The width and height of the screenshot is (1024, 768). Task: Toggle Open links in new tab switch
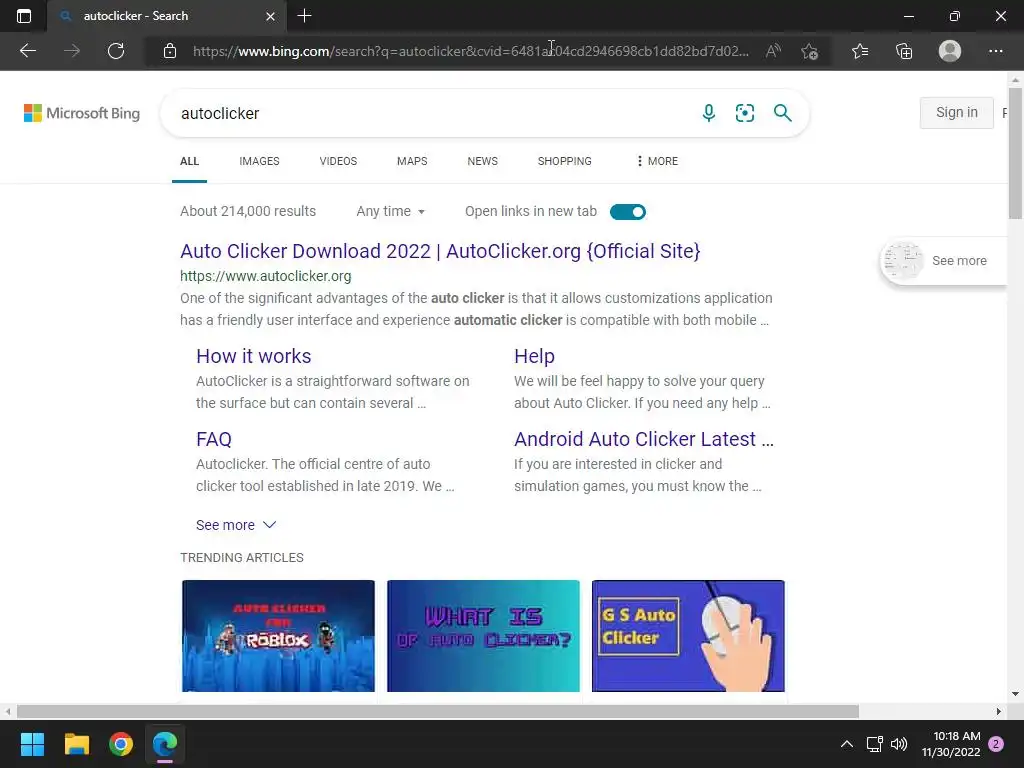click(628, 212)
